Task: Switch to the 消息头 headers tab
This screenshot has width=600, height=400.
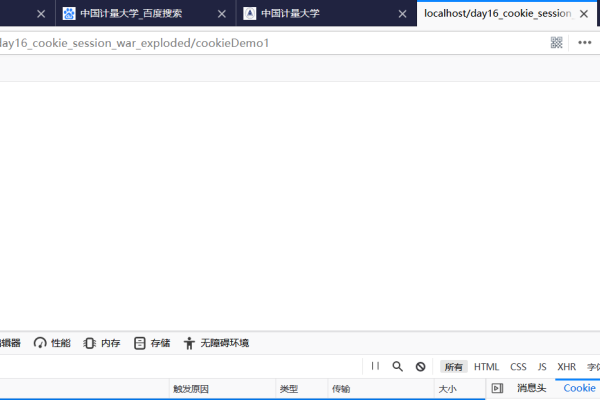Action: coord(532,388)
